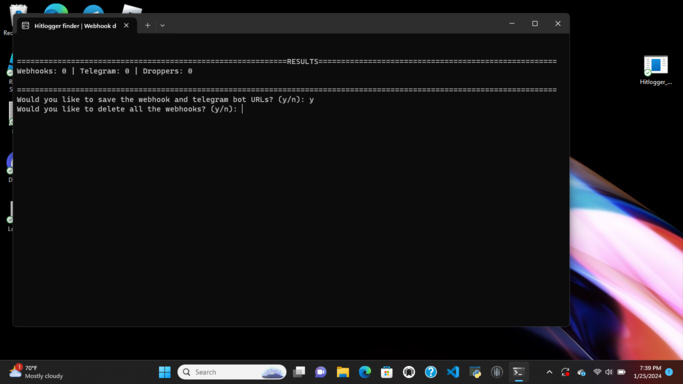Open the Chat app on the taskbar
This screenshot has width=683, height=384.
coord(321,372)
